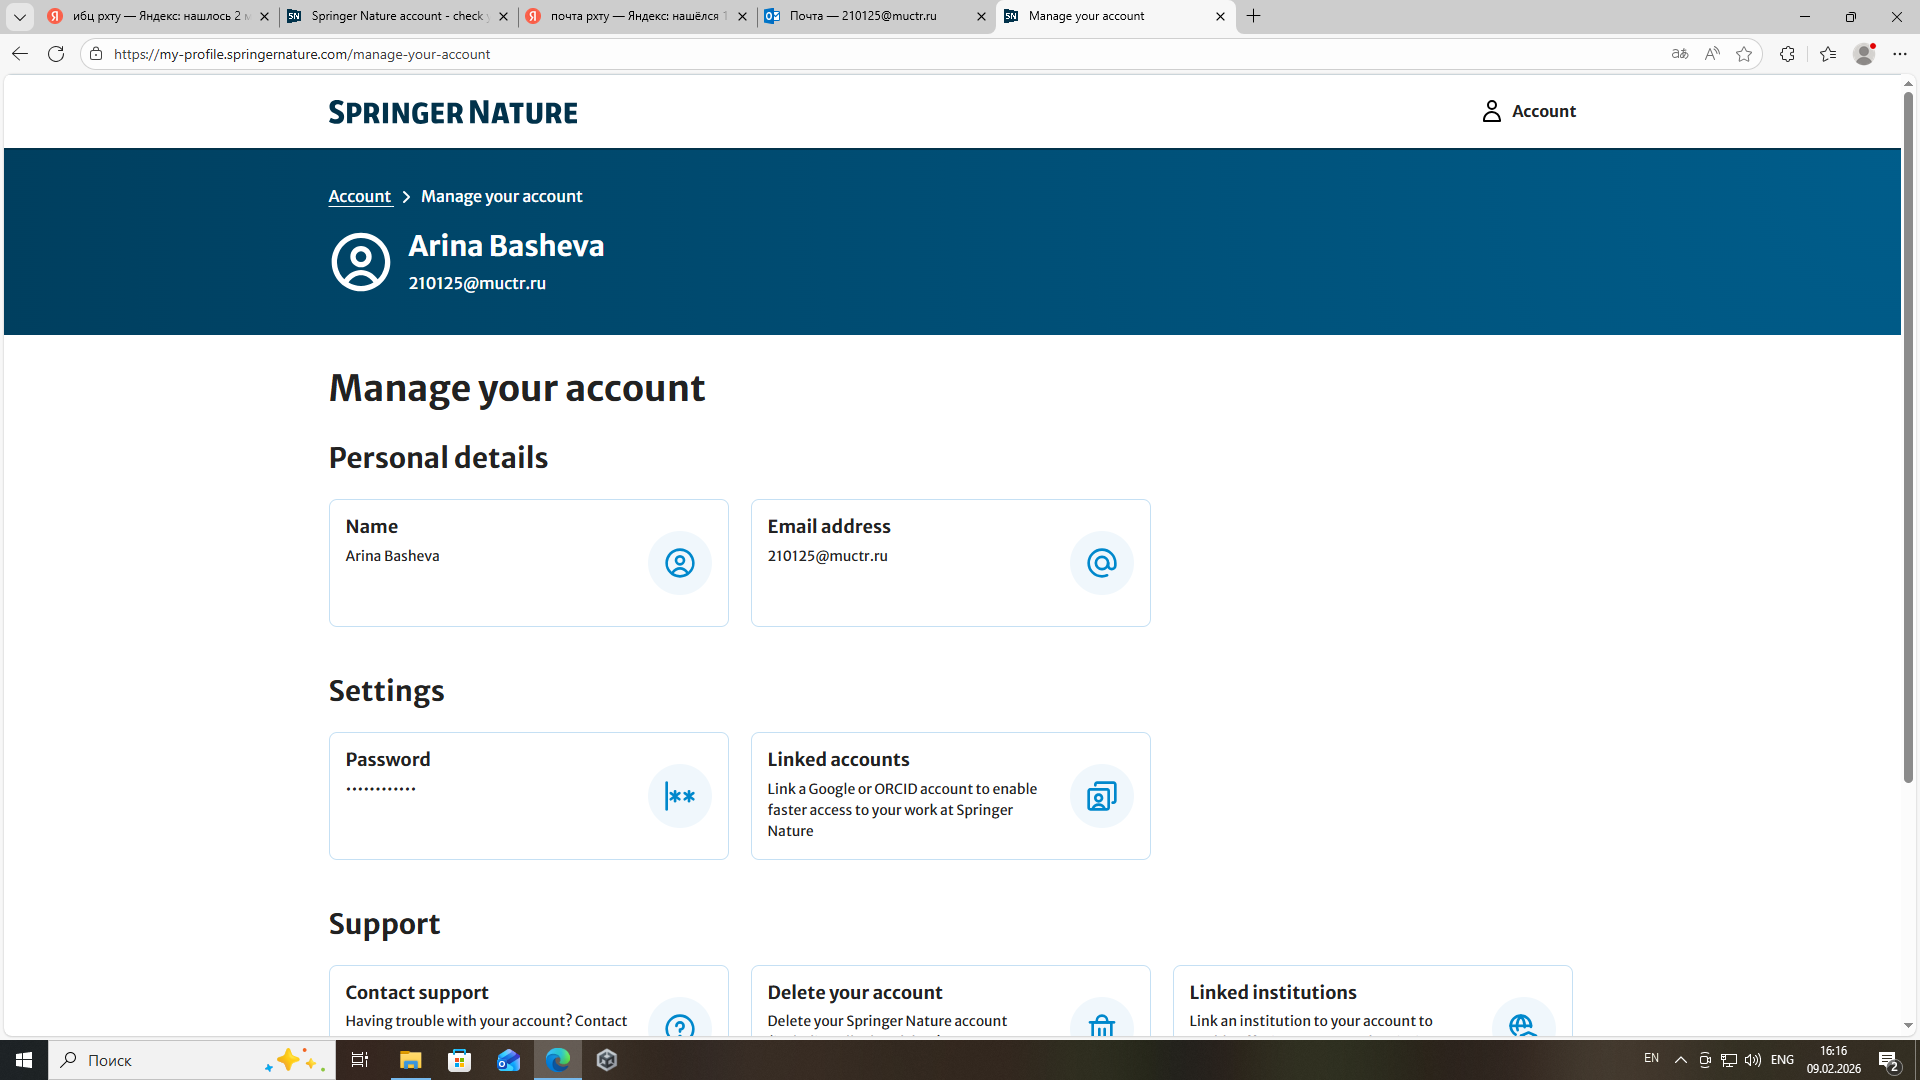Click the asterisk icon on the Password card
This screenshot has width=1920, height=1080.
679,796
